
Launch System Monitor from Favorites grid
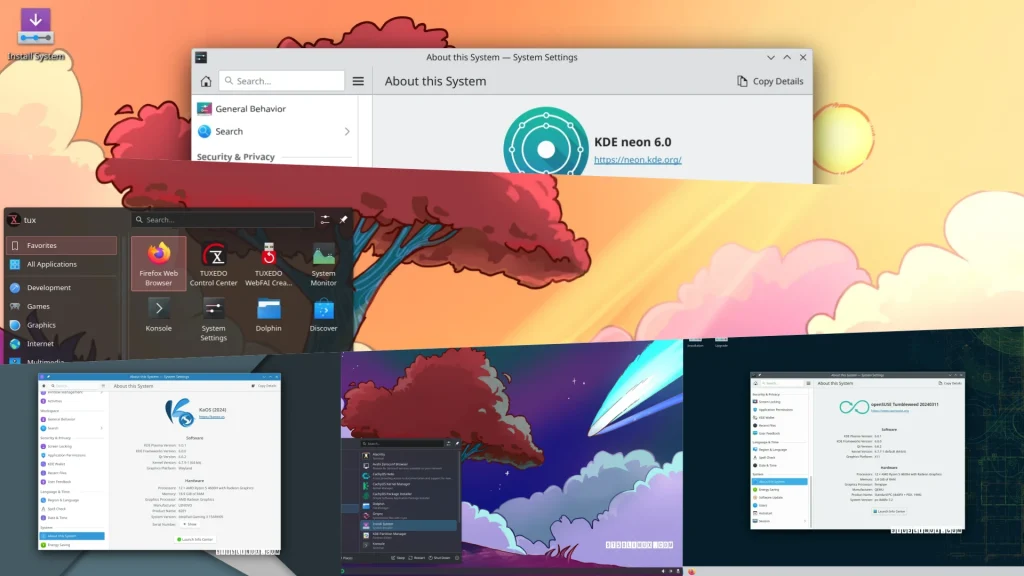point(323,262)
